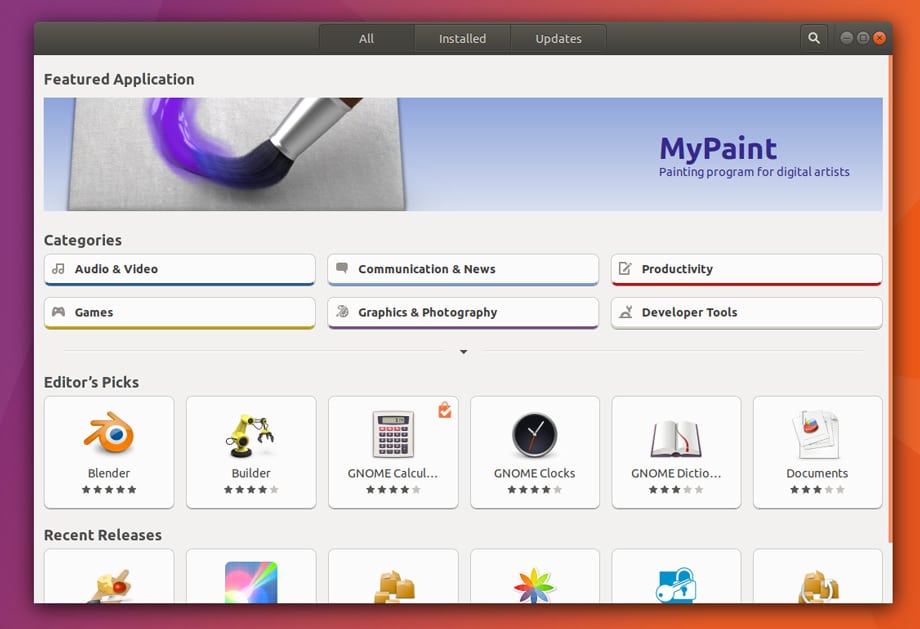Image resolution: width=920 pixels, height=629 pixels.
Task: Open the last Recent Releases package icon
Action: click(818, 587)
